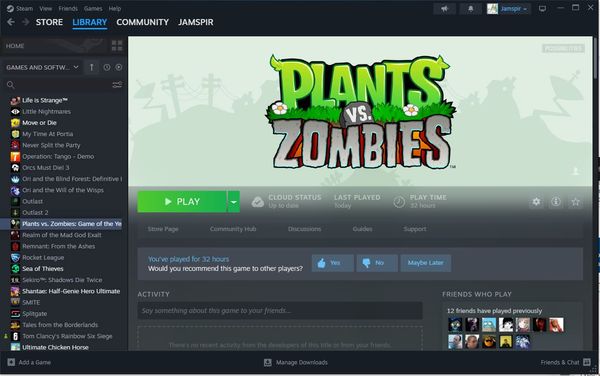The width and height of the screenshot is (600, 376).
Task: Open game settings gear icon
Action: point(536,202)
